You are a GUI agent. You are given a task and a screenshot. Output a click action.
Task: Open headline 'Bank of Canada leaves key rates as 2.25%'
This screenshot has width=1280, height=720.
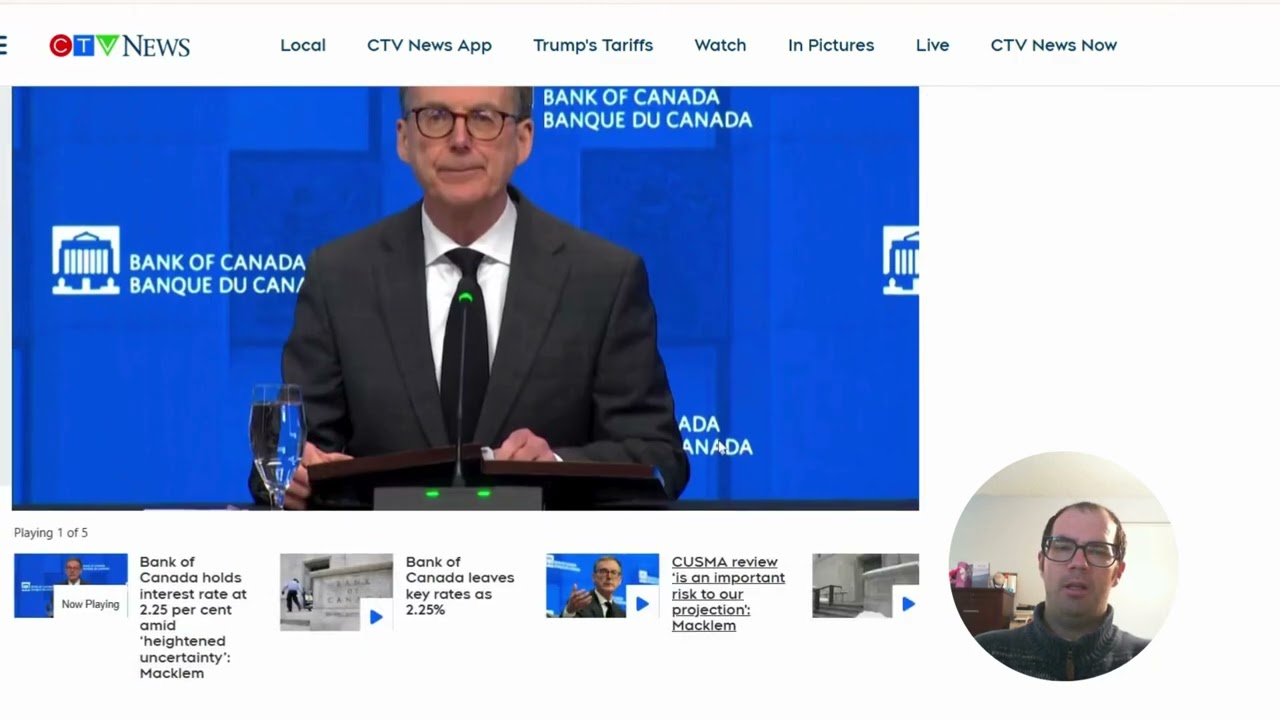[x=460, y=585]
